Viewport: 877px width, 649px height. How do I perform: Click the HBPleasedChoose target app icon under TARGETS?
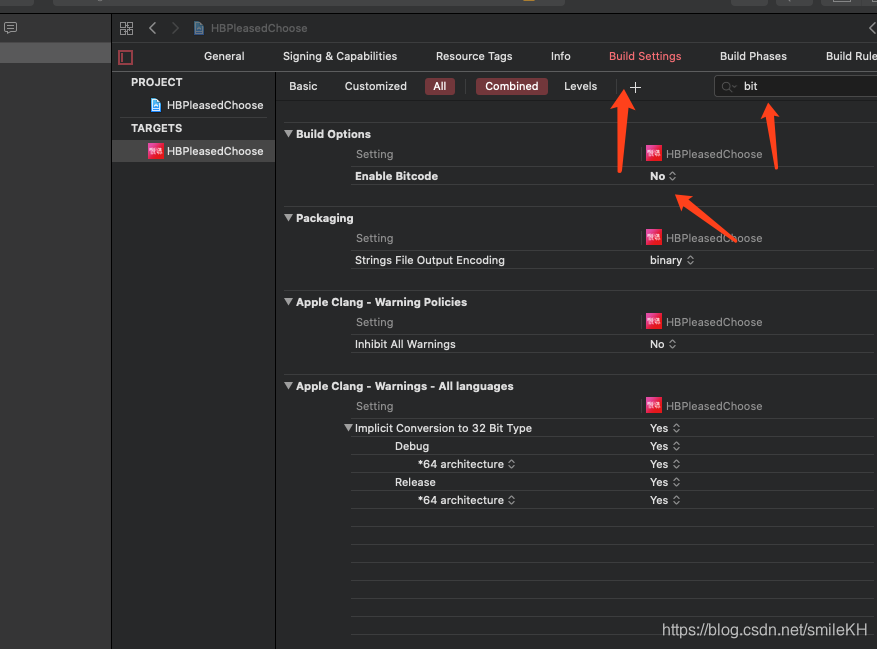pyautogui.click(x=155, y=151)
